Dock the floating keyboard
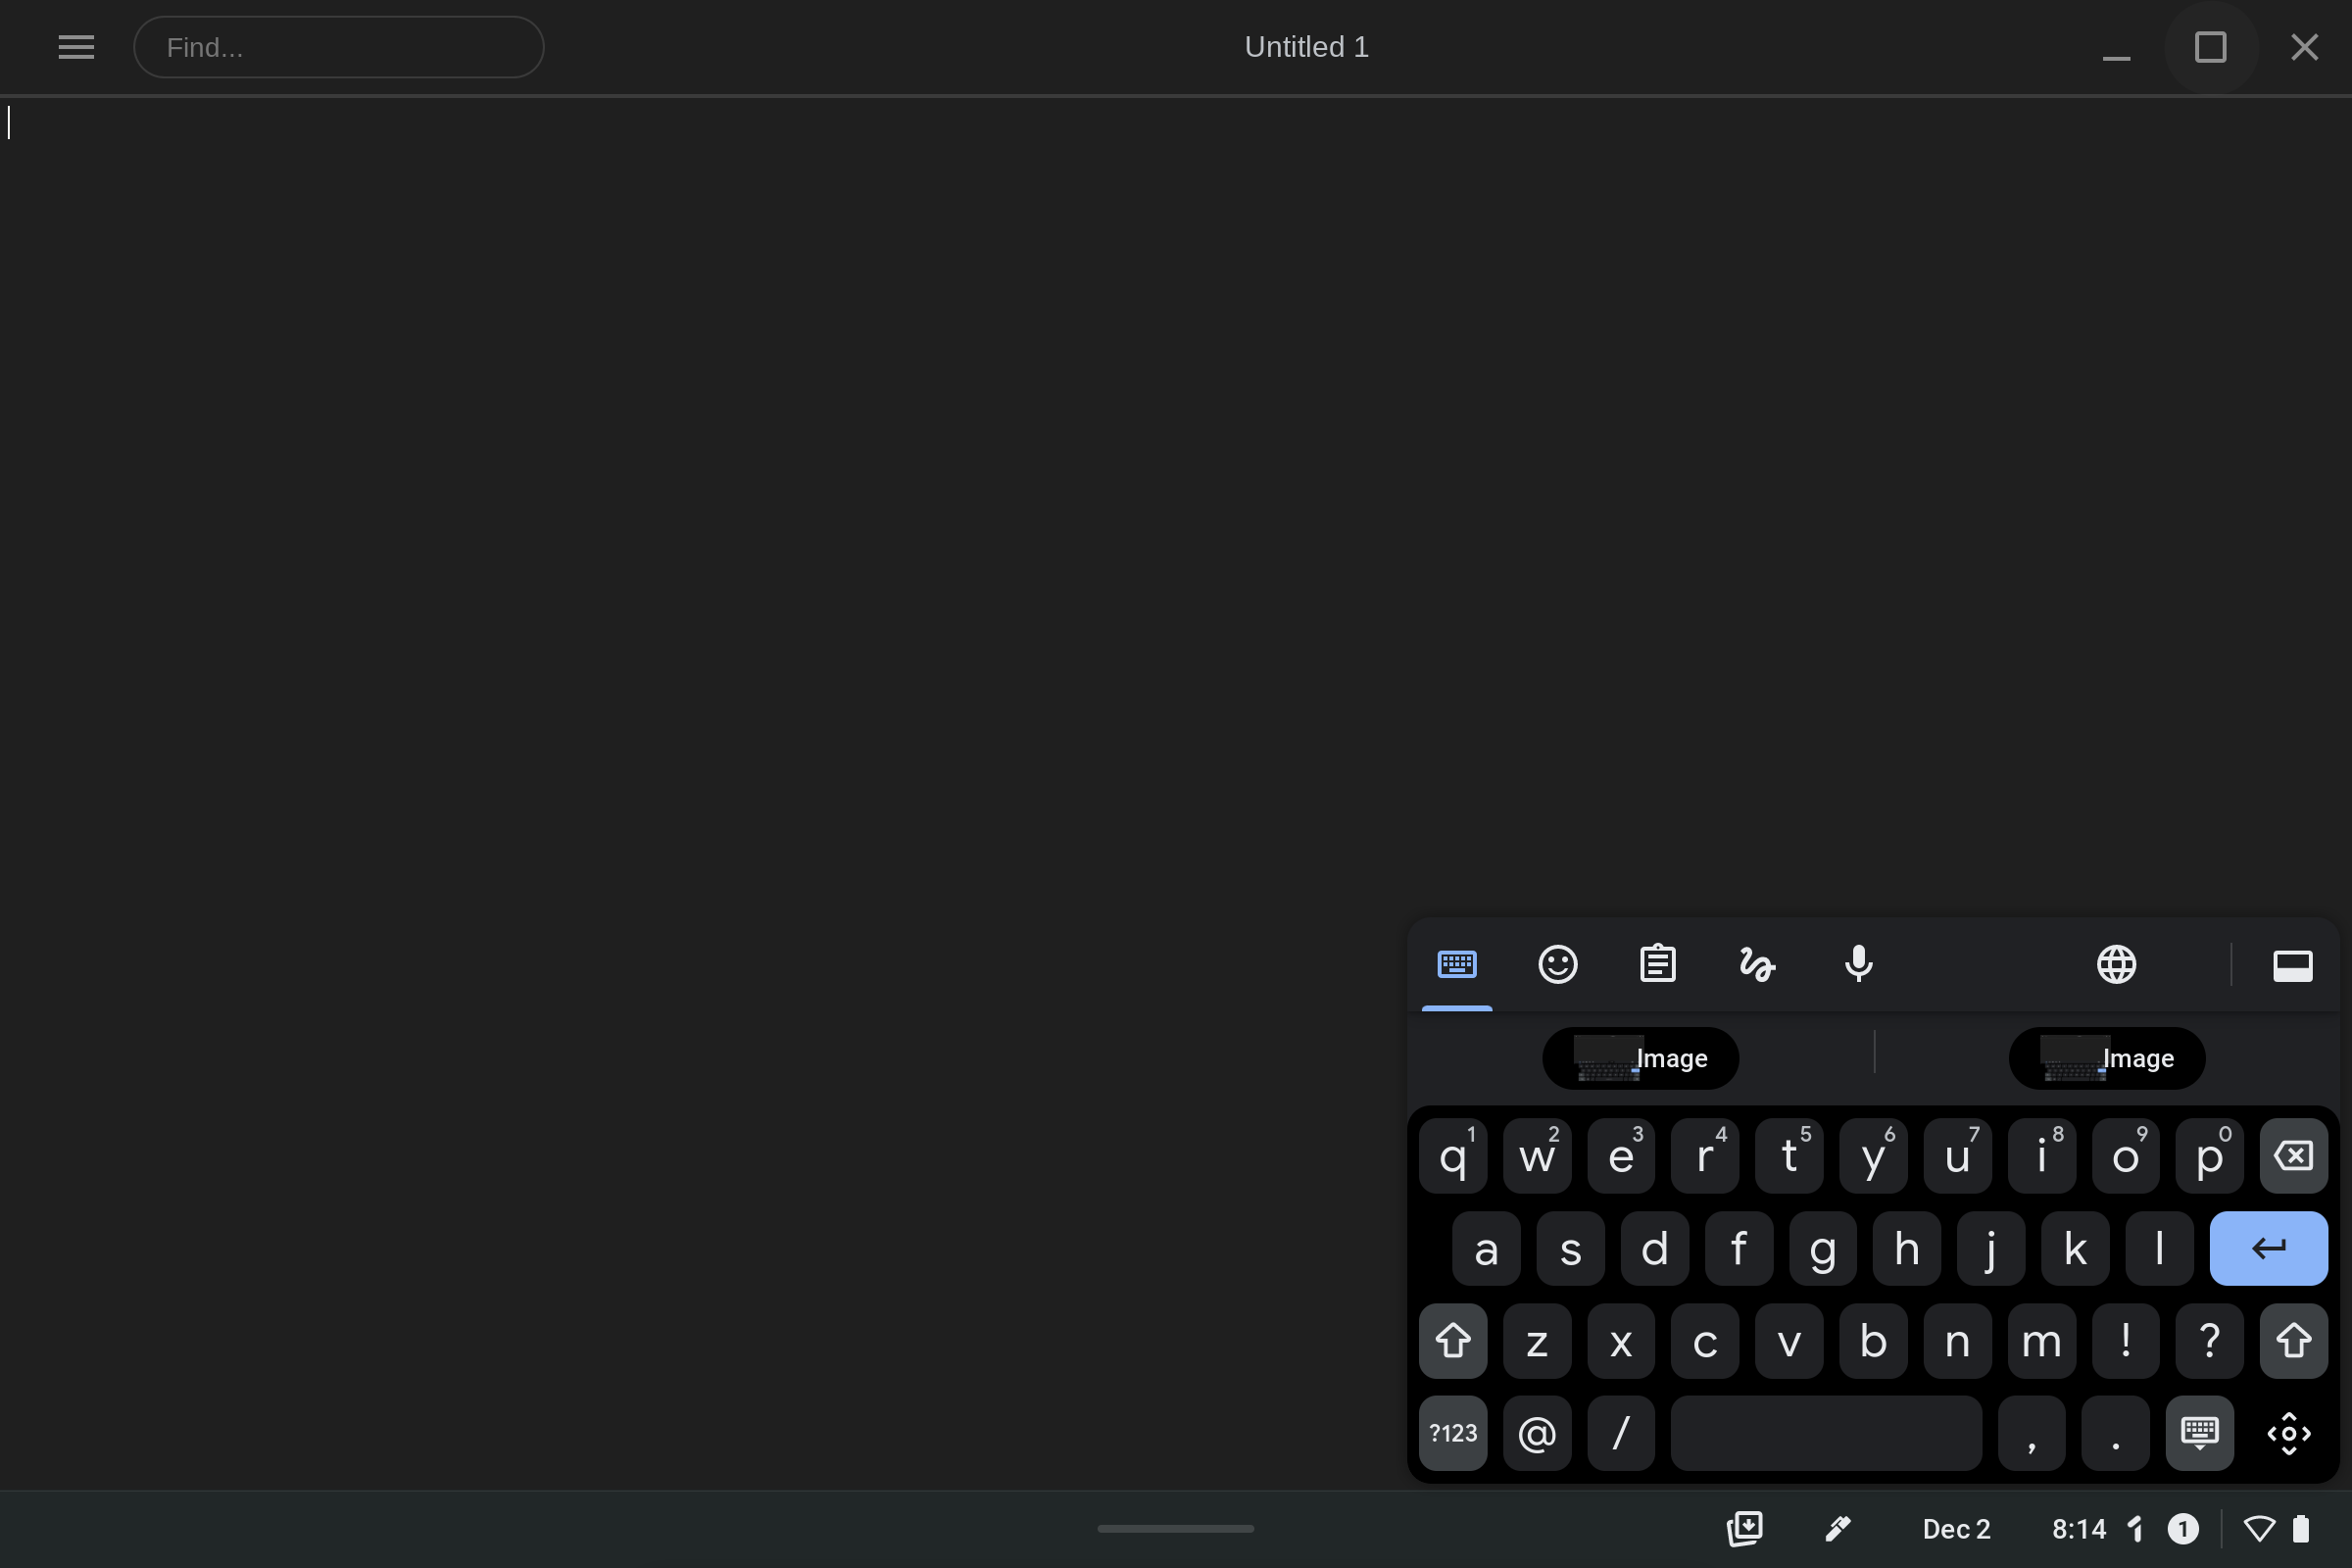The width and height of the screenshot is (2352, 1568). pyautogui.click(x=2292, y=966)
